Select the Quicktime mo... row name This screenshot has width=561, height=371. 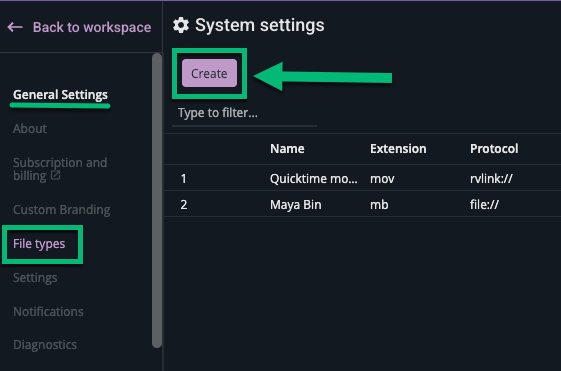[313, 178]
